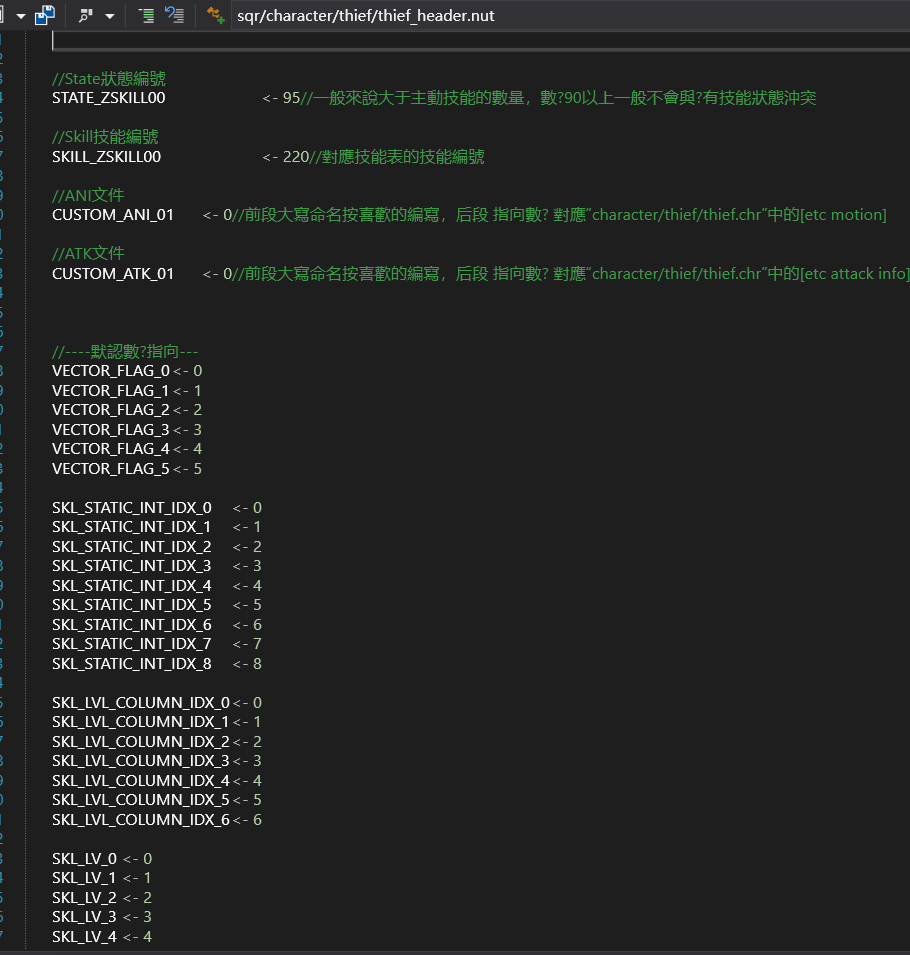Open the dropdown arrow left of Save All

click(20, 16)
